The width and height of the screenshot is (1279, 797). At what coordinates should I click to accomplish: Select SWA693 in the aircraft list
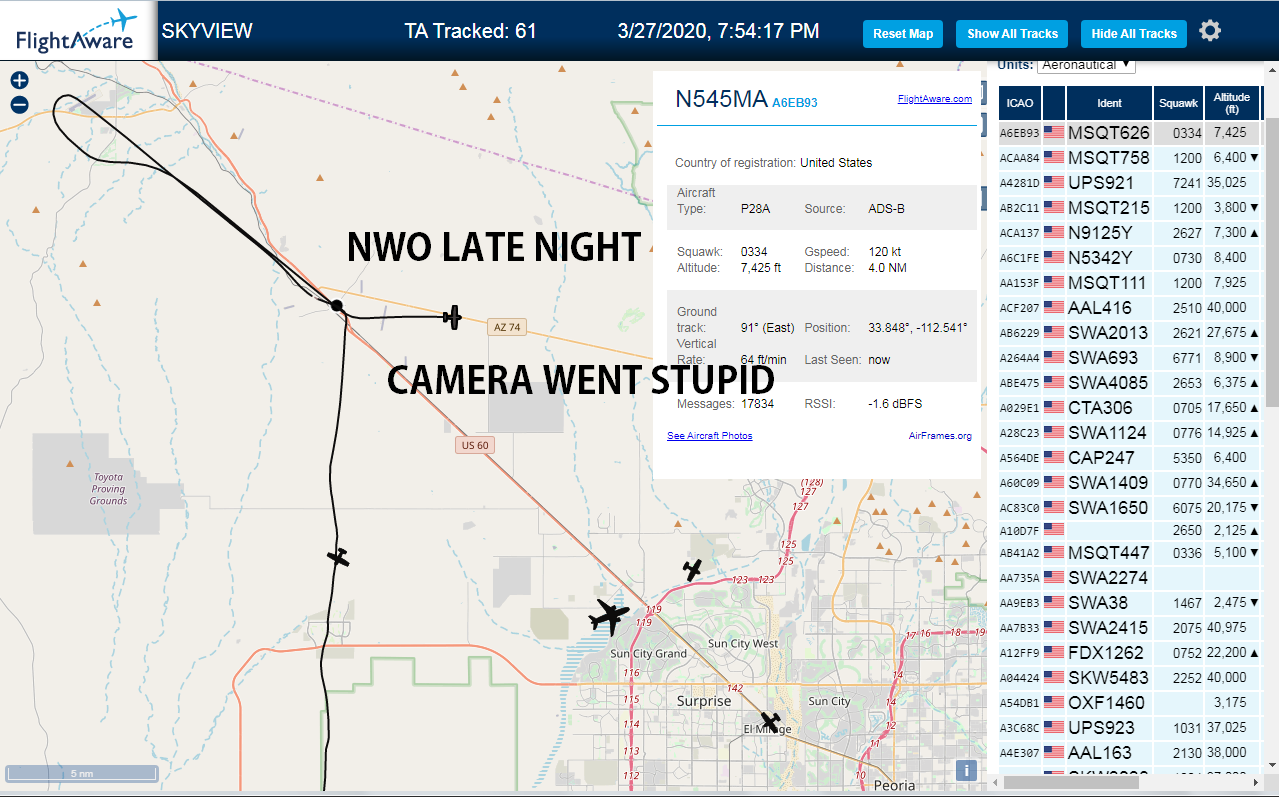pyautogui.click(x=1103, y=357)
